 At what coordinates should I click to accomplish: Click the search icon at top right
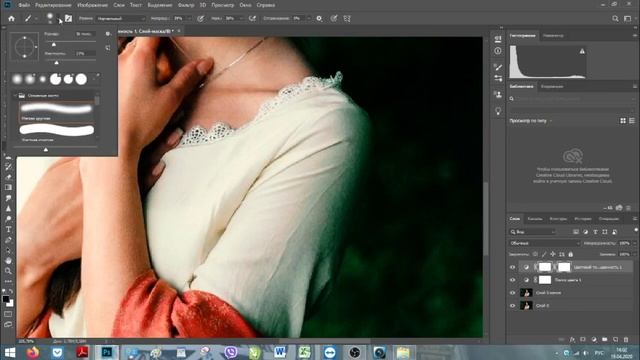click(615, 18)
